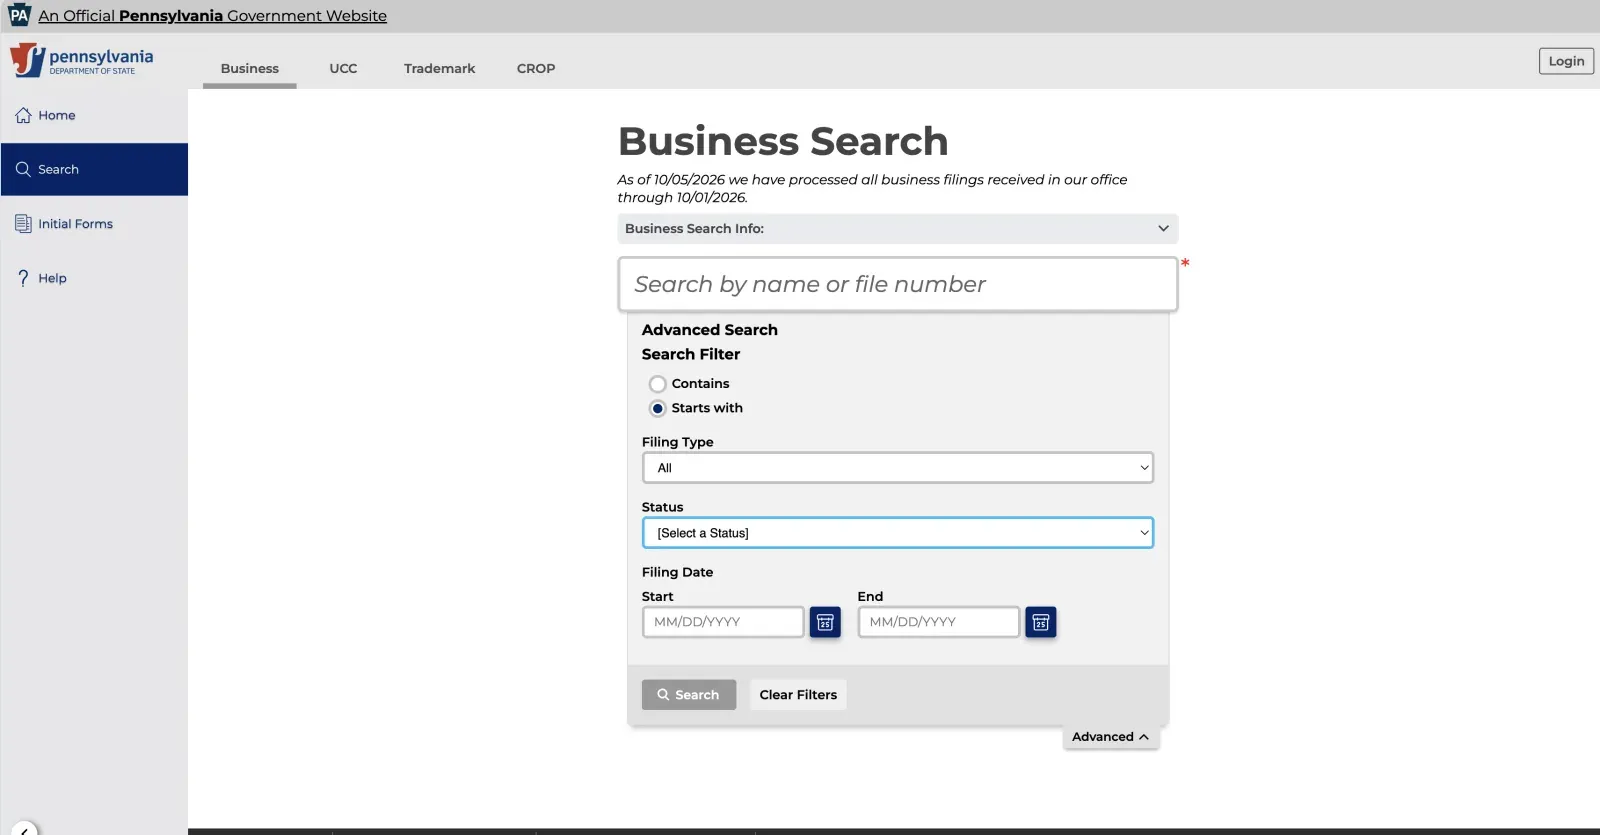Image resolution: width=1600 pixels, height=835 pixels.
Task: Open Help in the sidebar
Action: pyautogui.click(x=94, y=278)
